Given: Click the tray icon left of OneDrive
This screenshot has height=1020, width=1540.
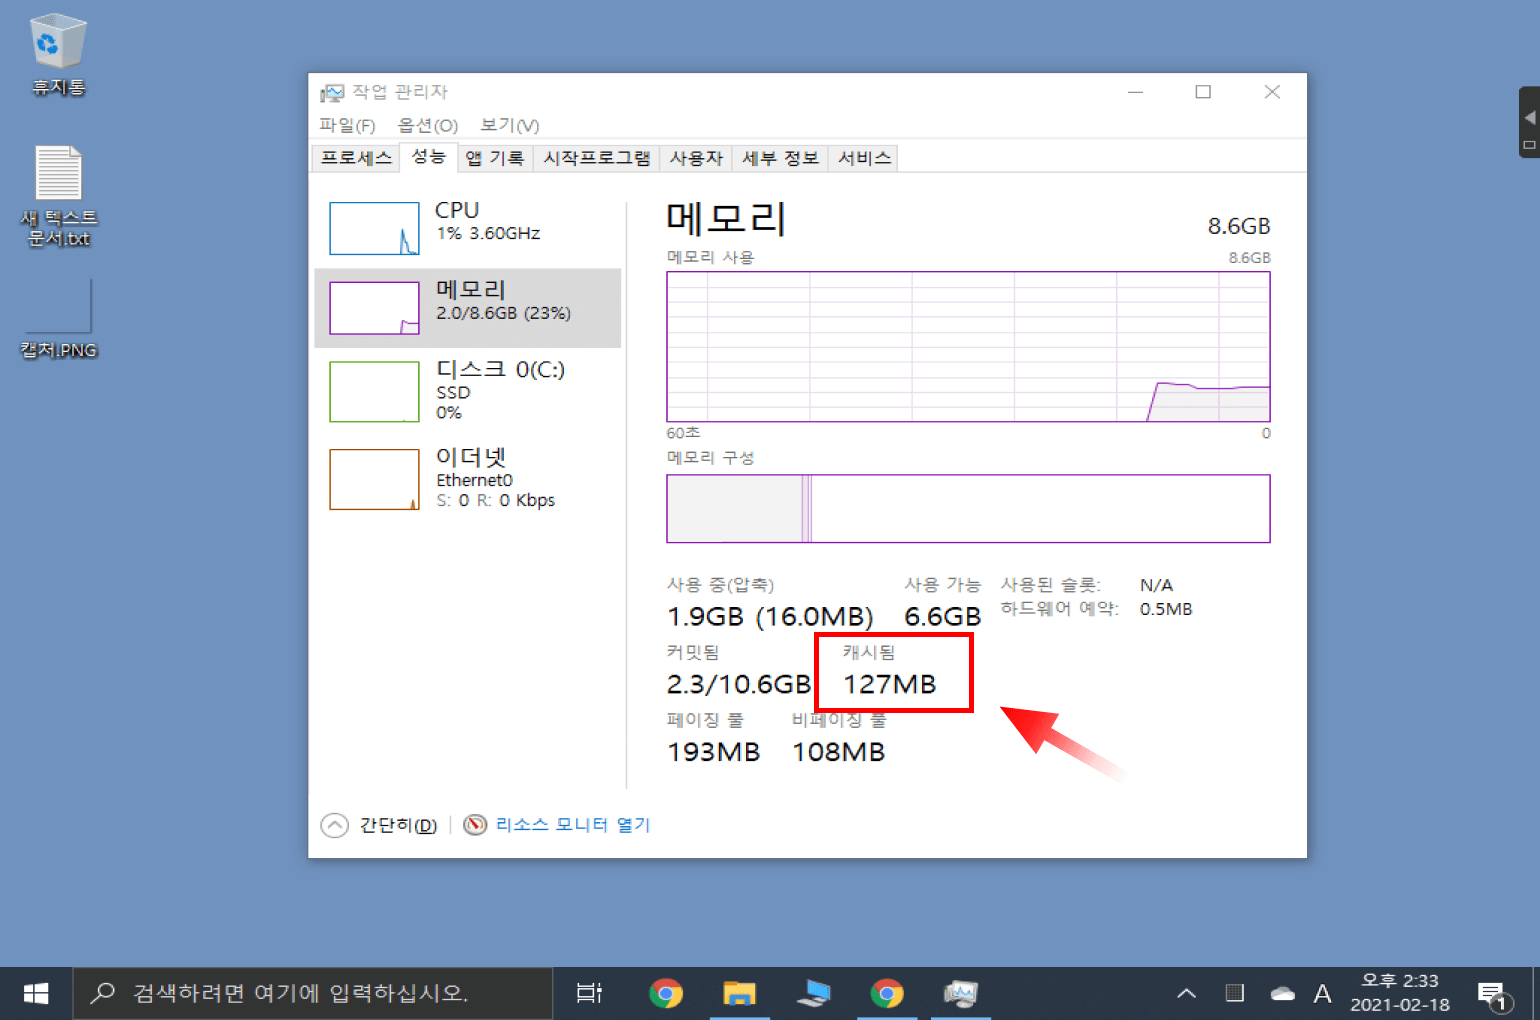Looking at the screenshot, I should click(1235, 993).
